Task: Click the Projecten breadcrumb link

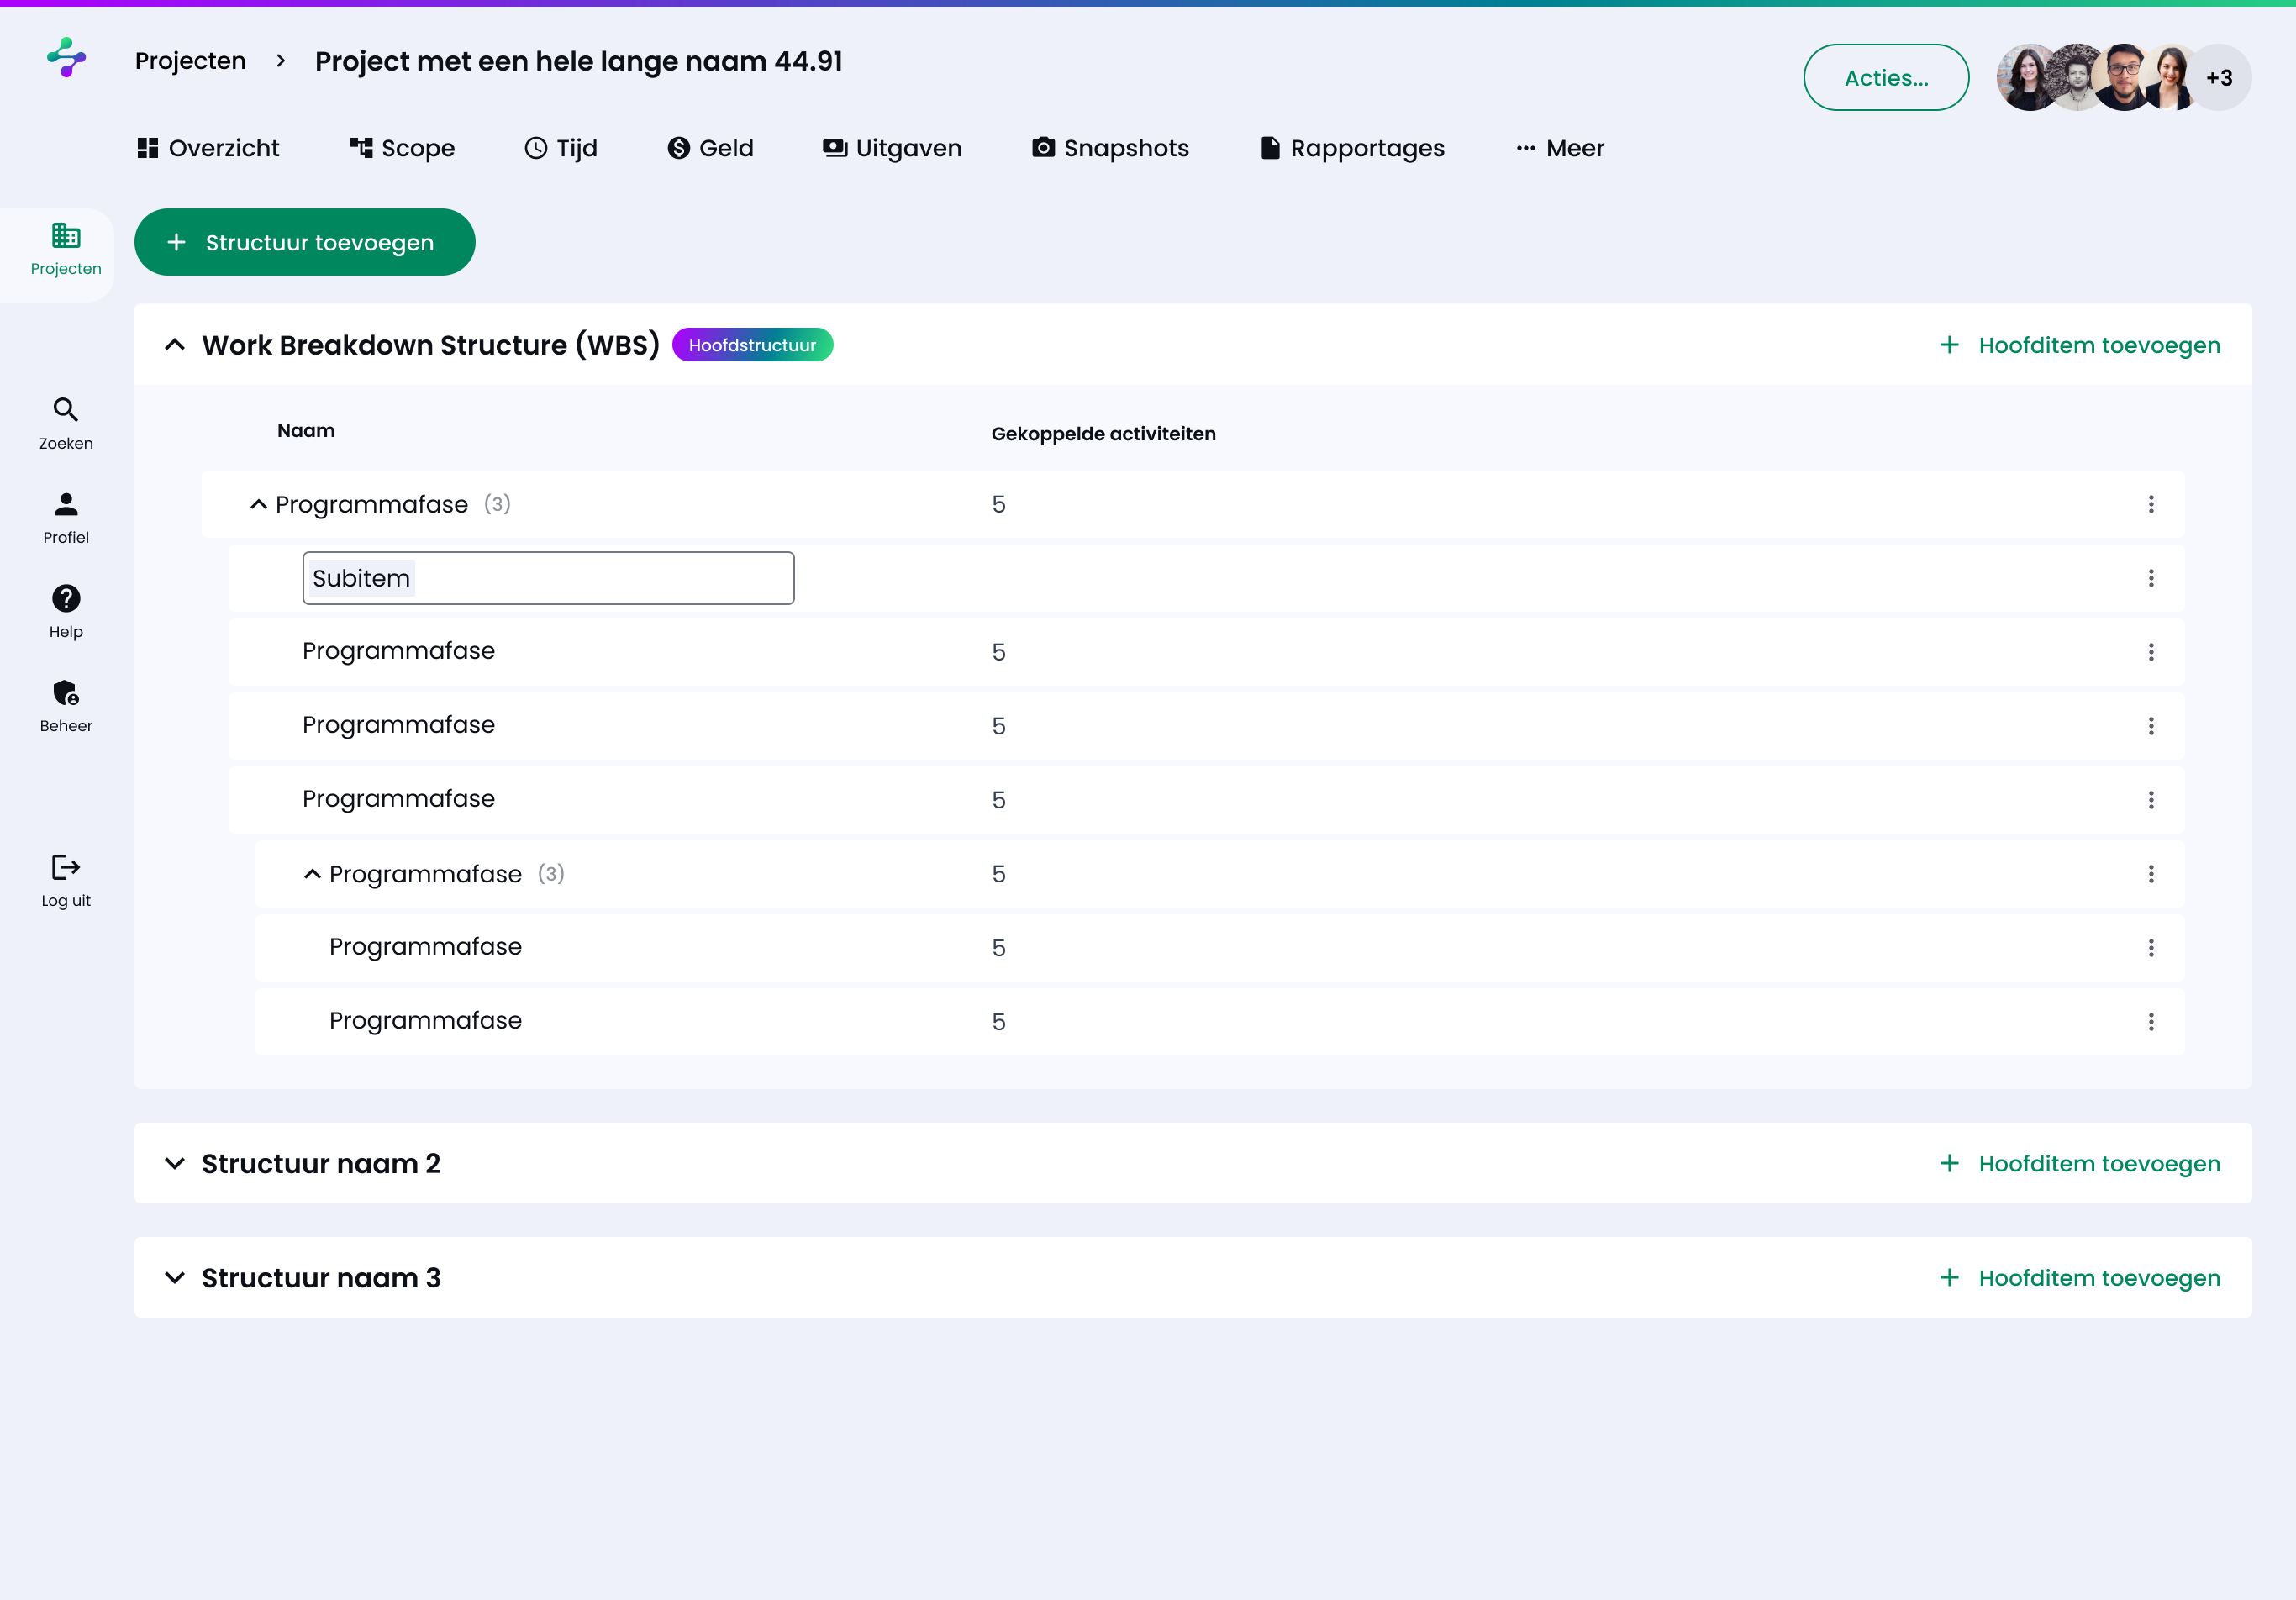Action: 190,61
